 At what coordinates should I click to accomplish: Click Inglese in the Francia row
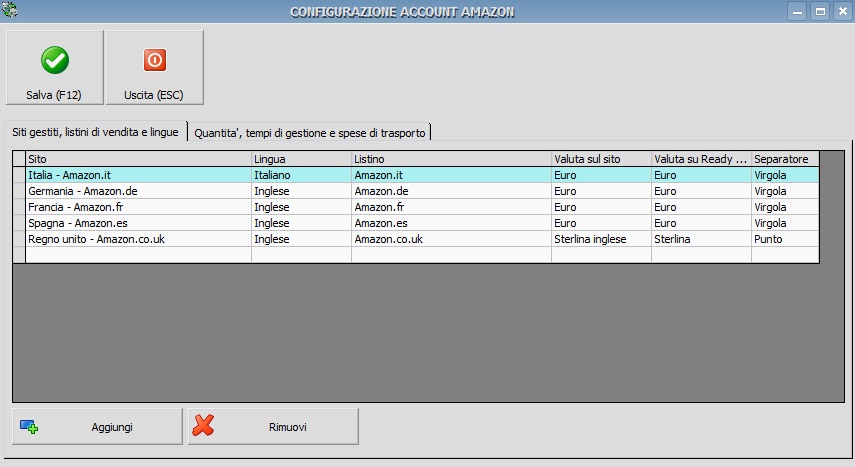(301, 207)
